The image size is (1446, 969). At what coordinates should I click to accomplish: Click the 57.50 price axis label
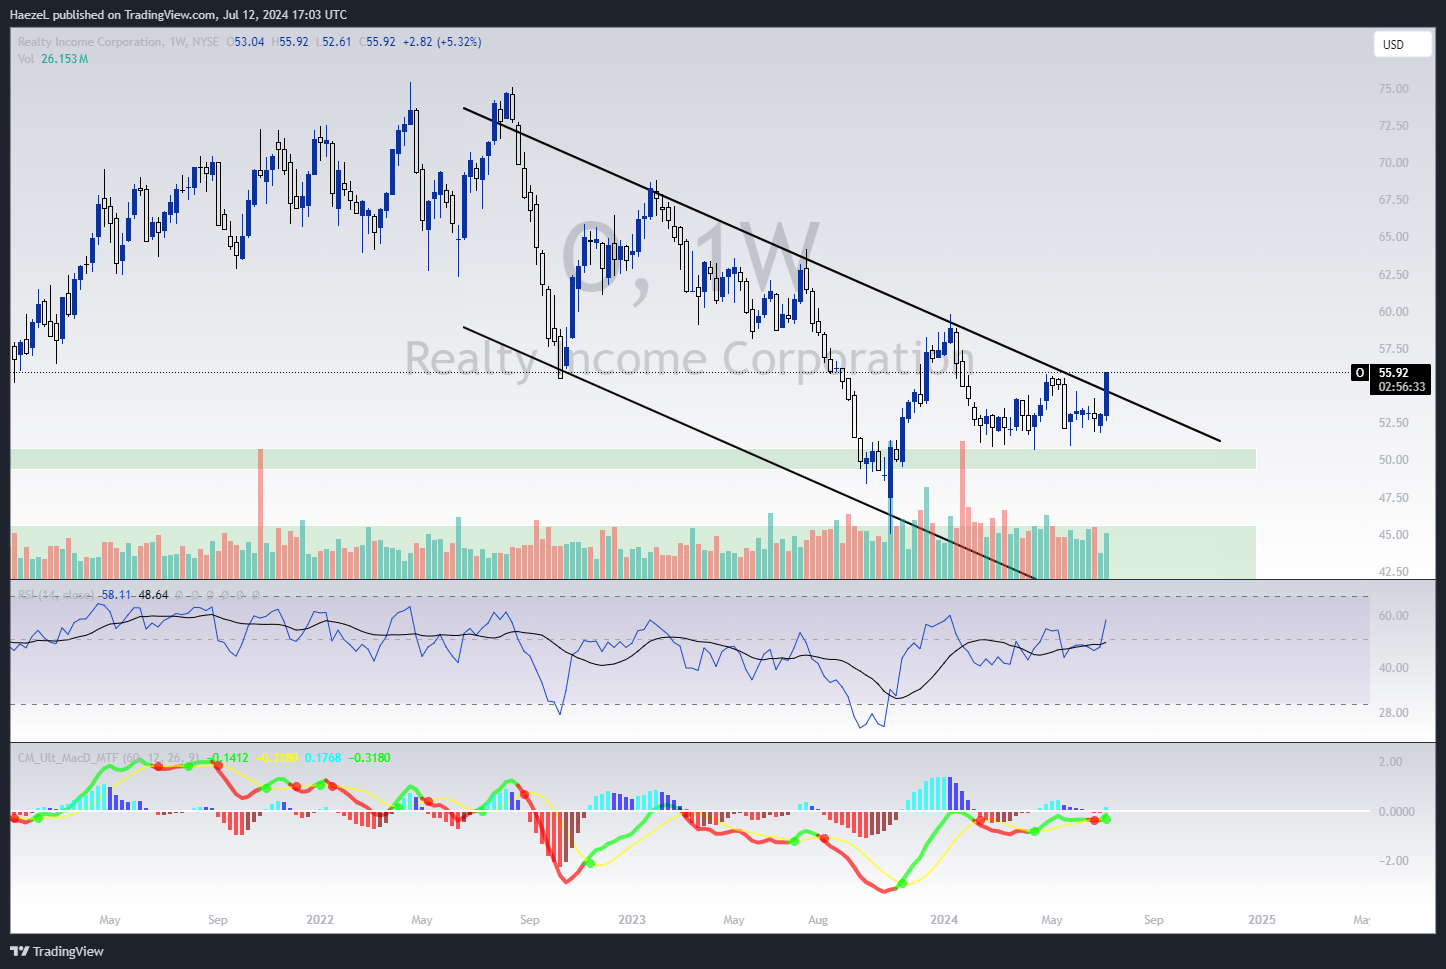tap(1393, 349)
